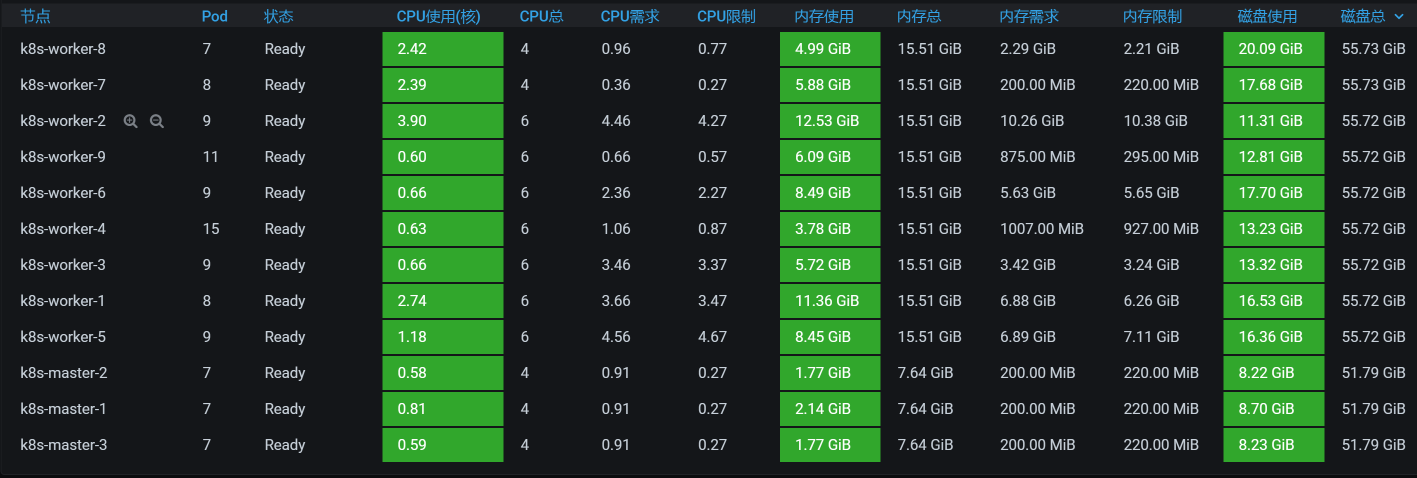Sort by 内存需求 column header

tap(1029, 17)
